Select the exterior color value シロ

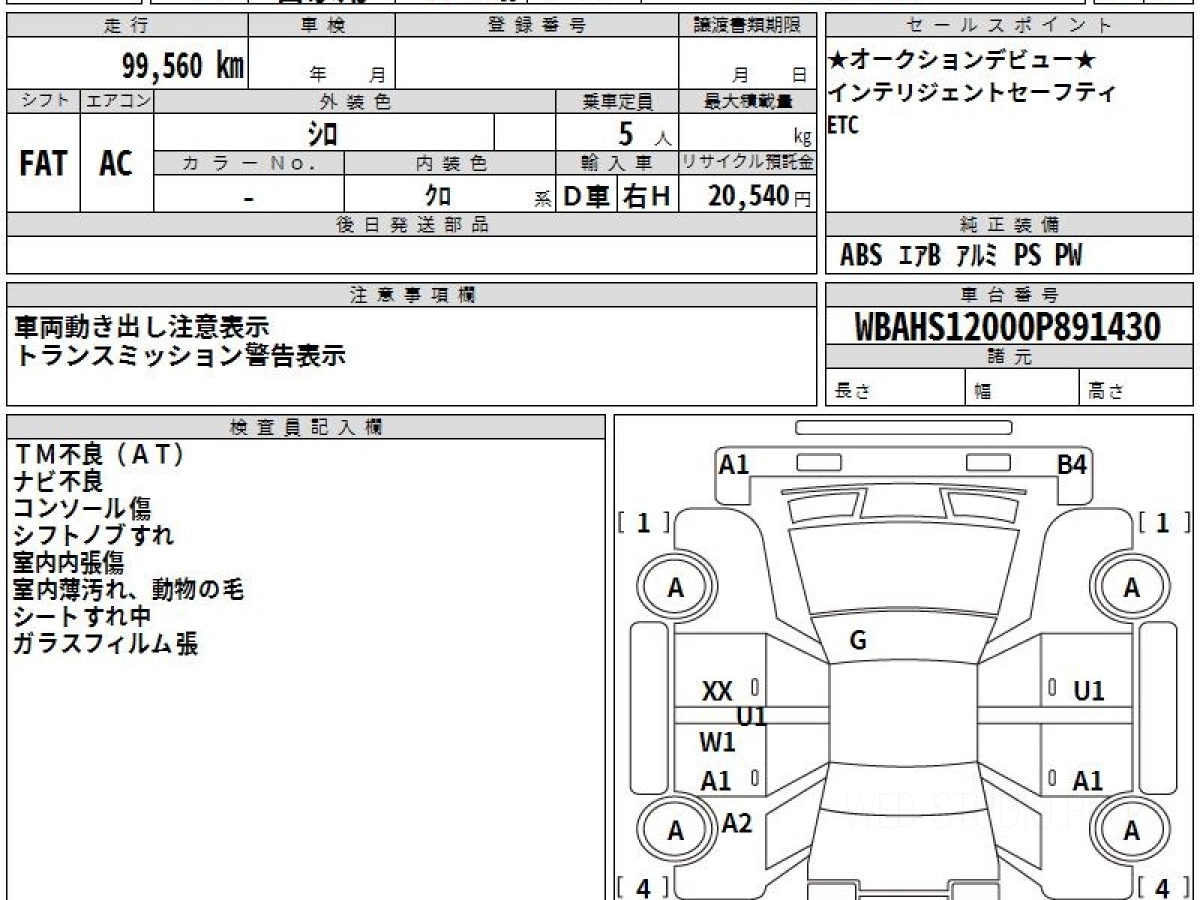(322, 133)
